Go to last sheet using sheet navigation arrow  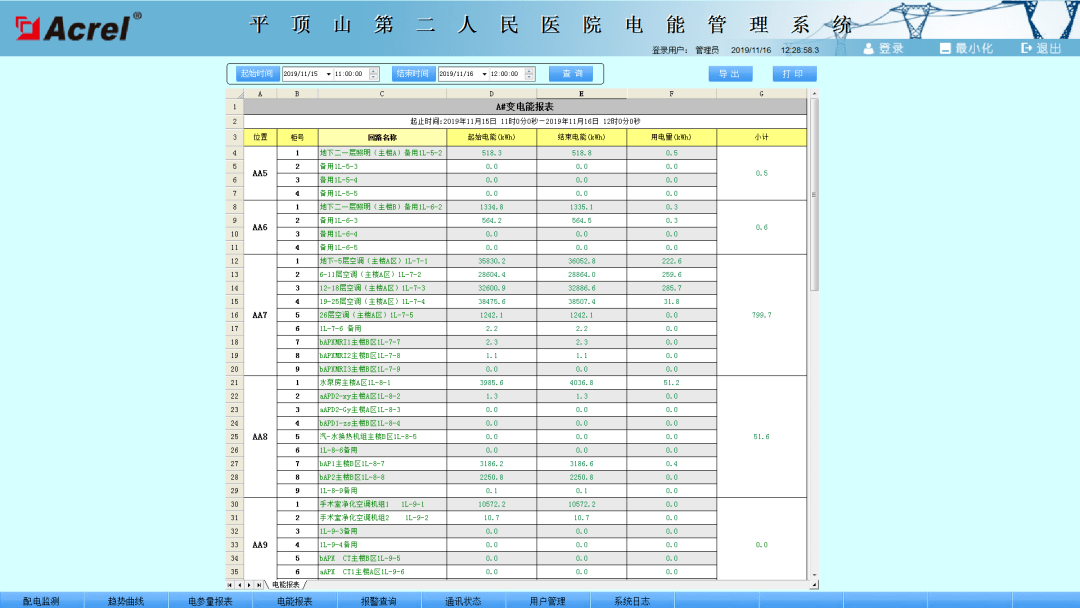pos(259,584)
